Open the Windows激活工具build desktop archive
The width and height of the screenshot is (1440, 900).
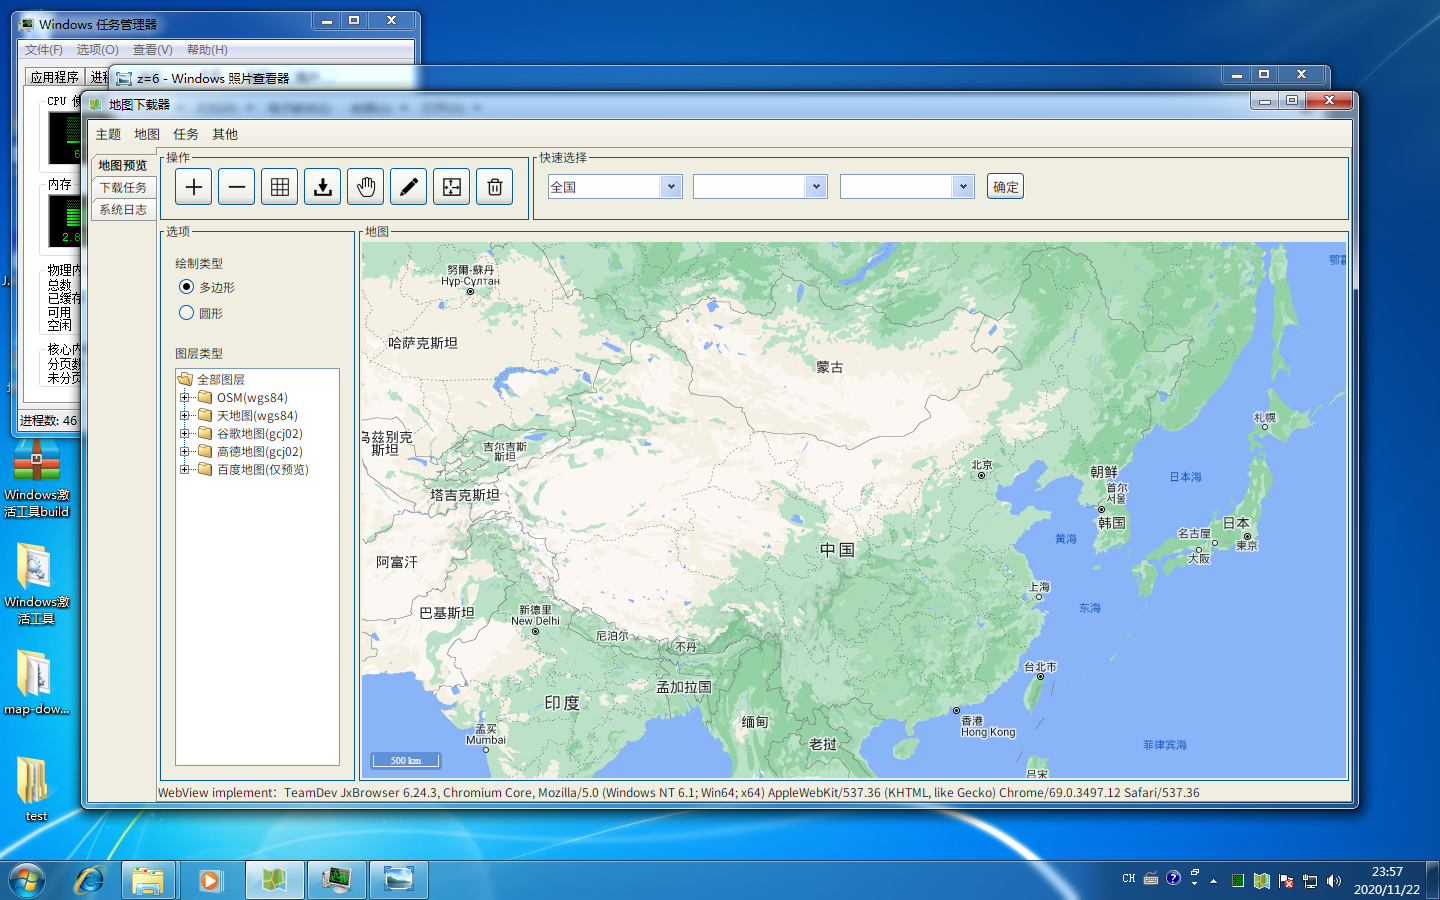[x=36, y=479]
